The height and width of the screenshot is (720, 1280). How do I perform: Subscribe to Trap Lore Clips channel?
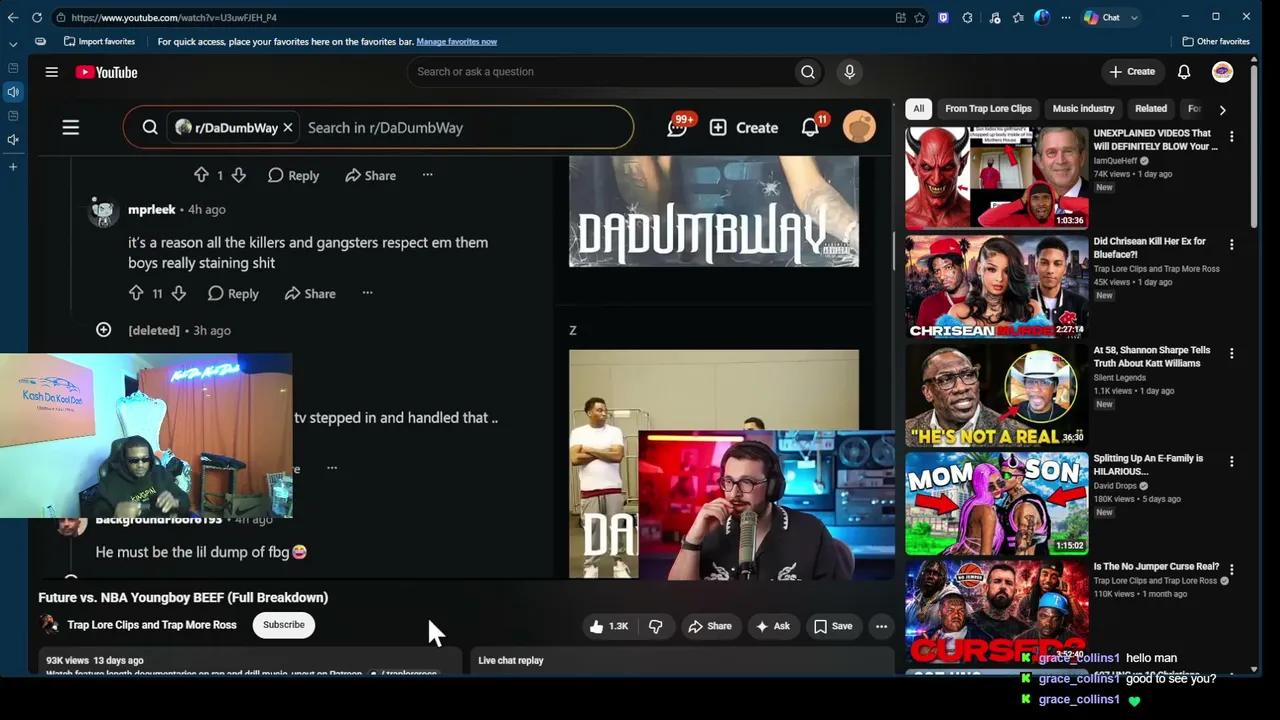pyautogui.click(x=284, y=625)
